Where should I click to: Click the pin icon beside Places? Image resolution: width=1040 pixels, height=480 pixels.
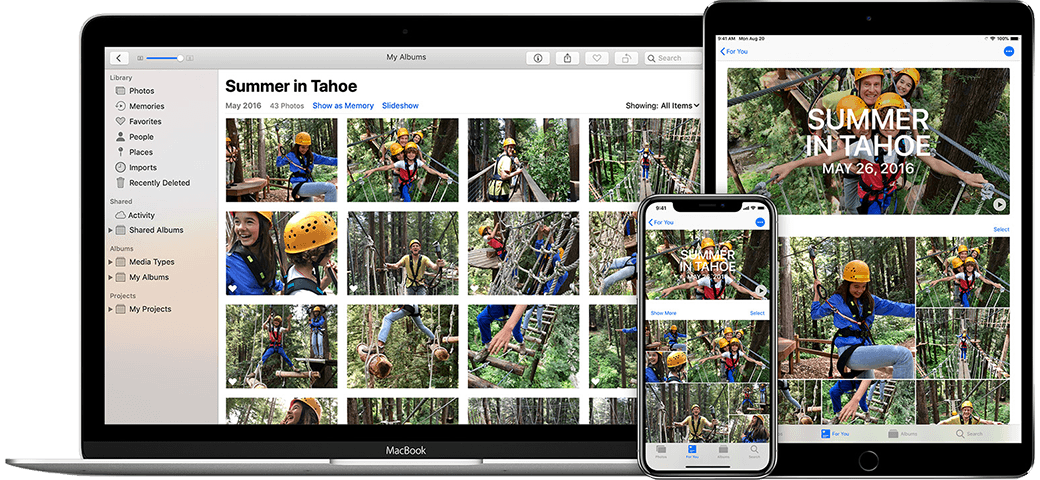point(120,152)
